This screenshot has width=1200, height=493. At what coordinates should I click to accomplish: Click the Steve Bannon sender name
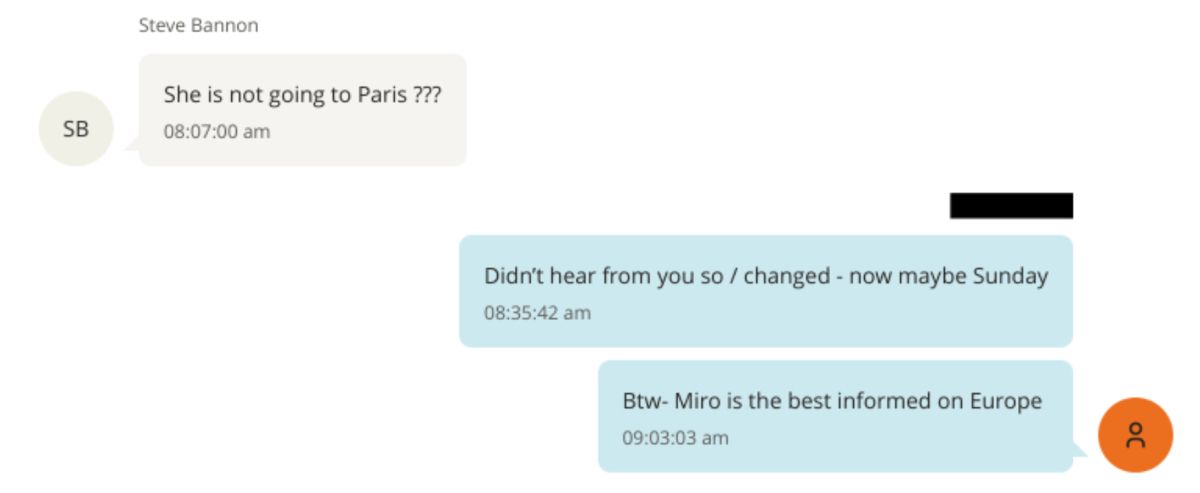pos(198,26)
